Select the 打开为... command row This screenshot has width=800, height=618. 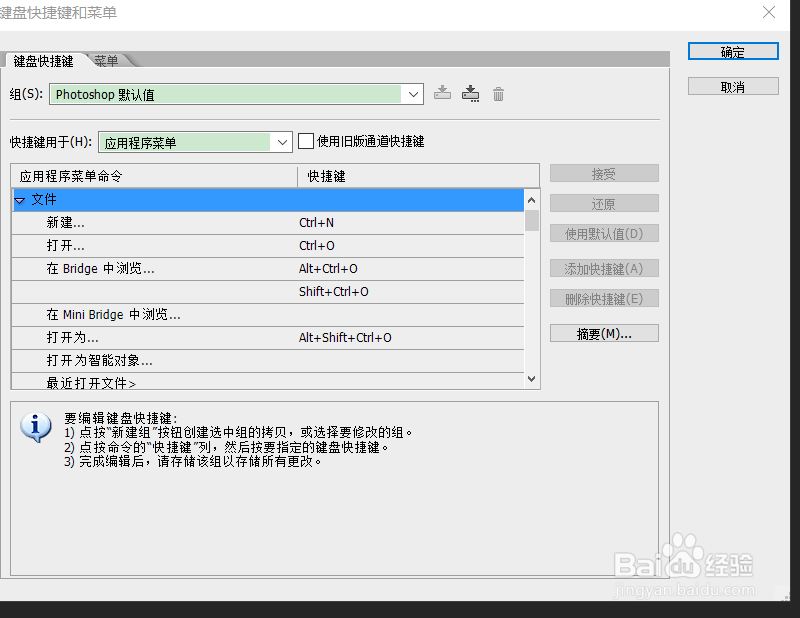pos(268,338)
